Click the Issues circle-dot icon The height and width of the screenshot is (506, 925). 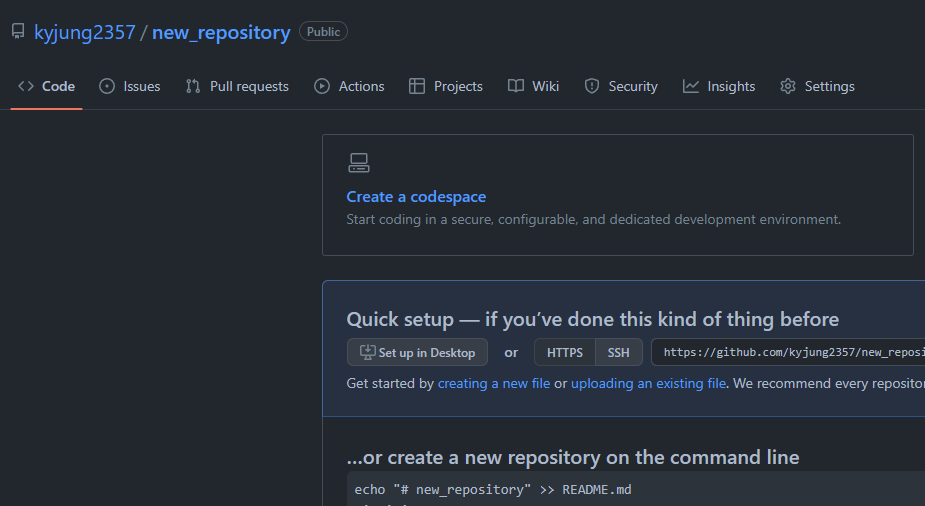tap(107, 86)
